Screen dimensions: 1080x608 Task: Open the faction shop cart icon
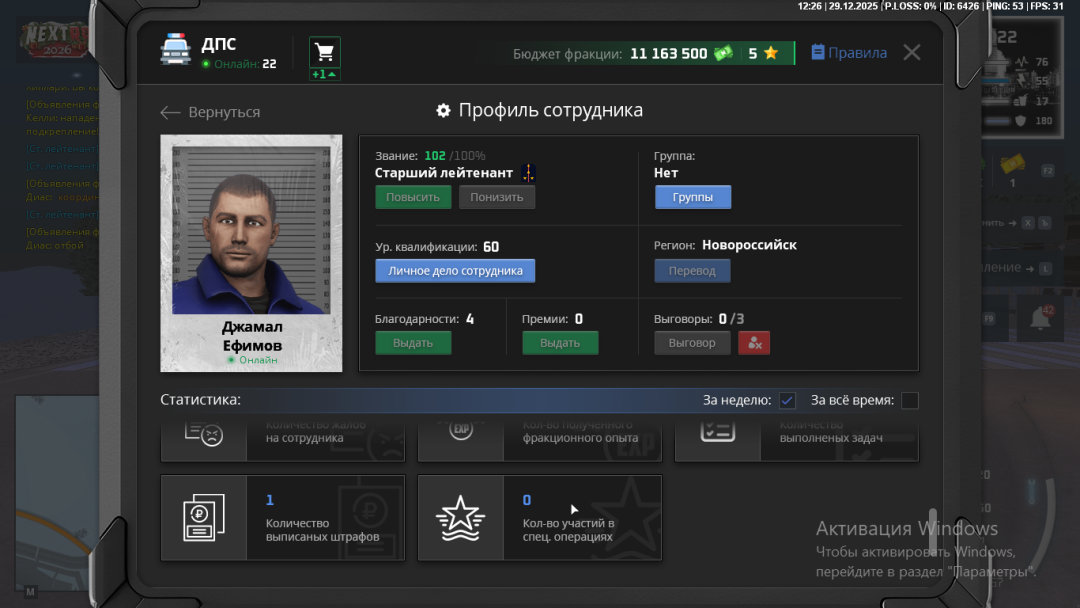(324, 52)
